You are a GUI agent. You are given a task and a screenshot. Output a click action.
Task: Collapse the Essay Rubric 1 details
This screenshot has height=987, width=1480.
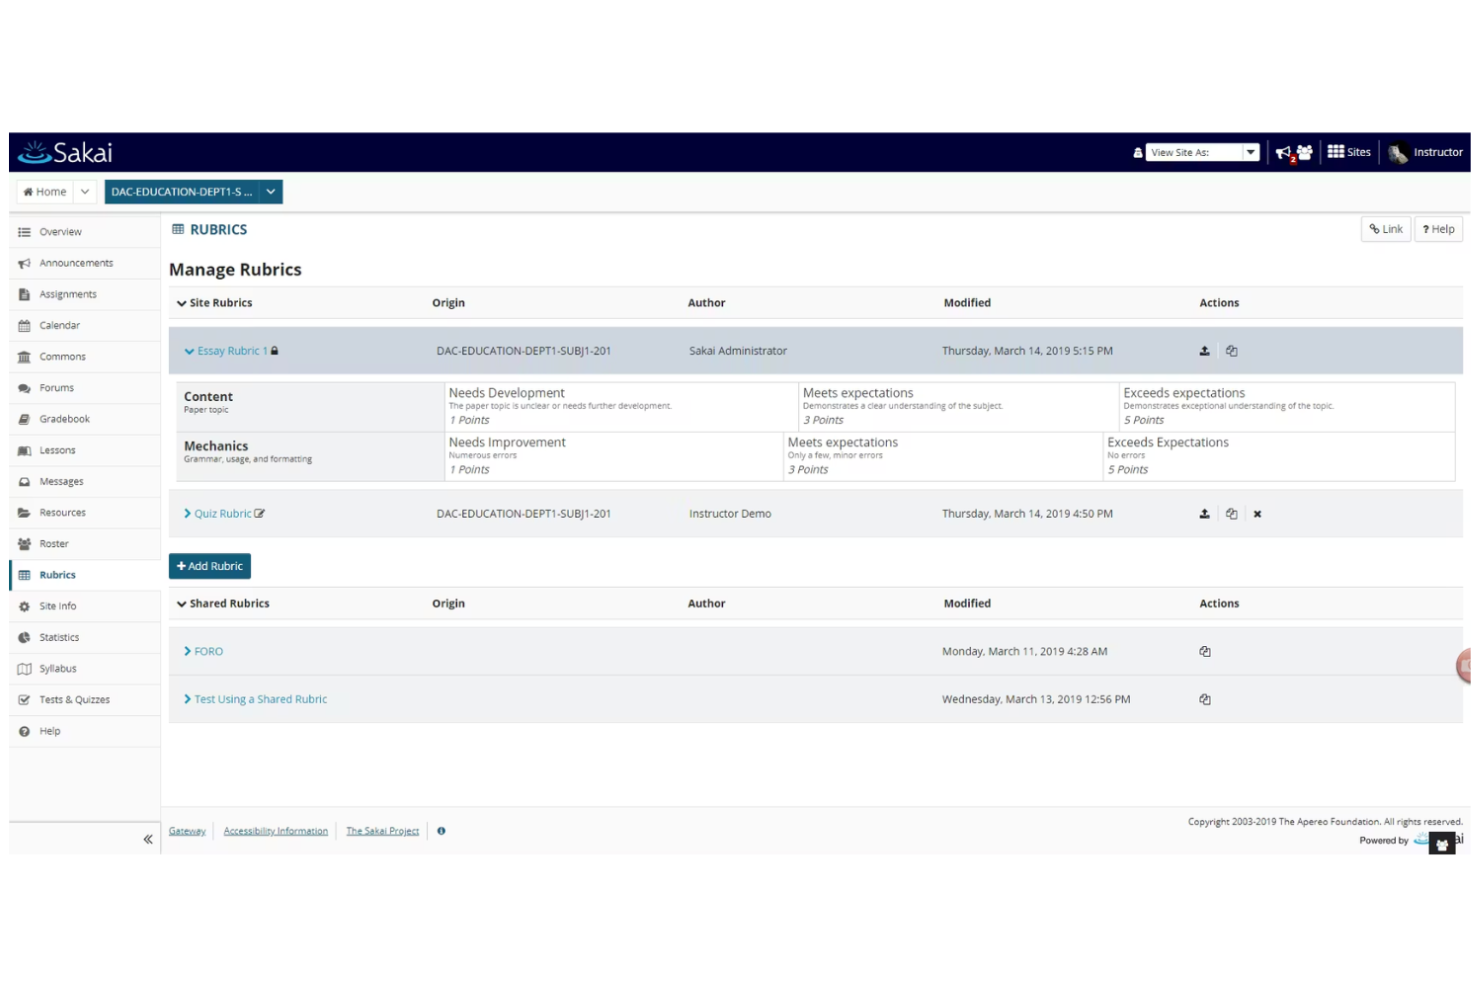point(188,350)
